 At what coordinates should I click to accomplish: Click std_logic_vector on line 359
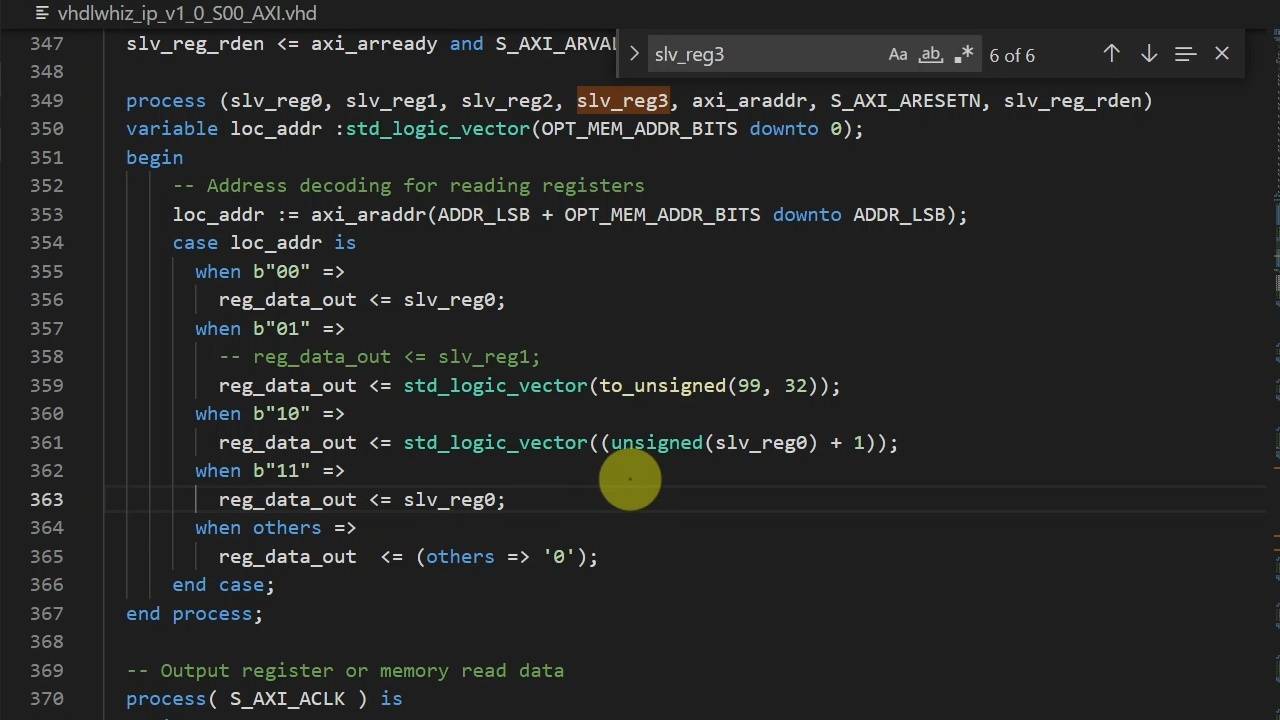pyautogui.click(x=494, y=385)
